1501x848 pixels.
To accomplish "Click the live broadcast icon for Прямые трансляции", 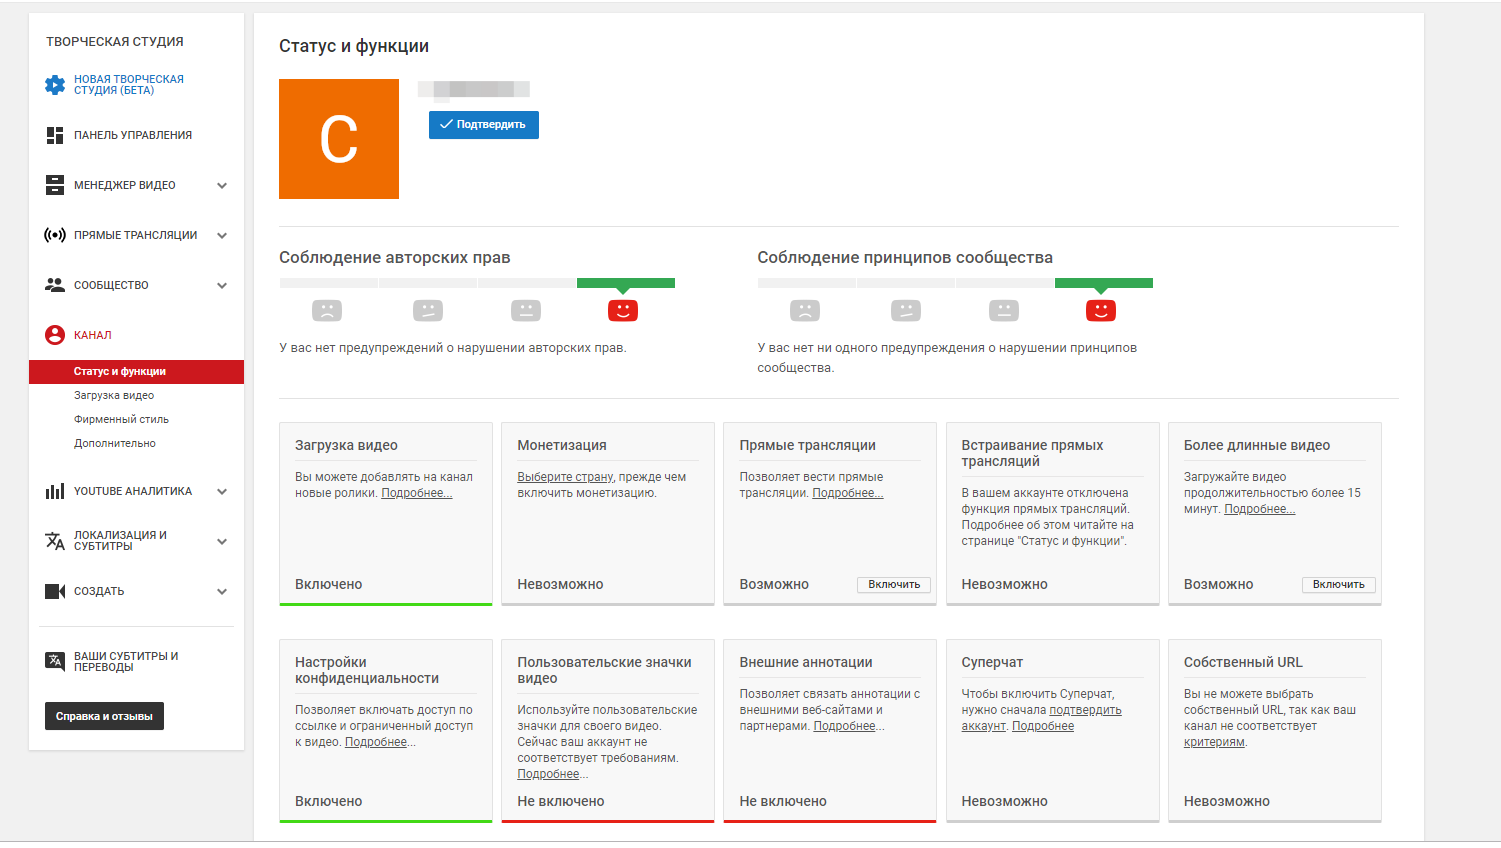I will click(x=55, y=235).
